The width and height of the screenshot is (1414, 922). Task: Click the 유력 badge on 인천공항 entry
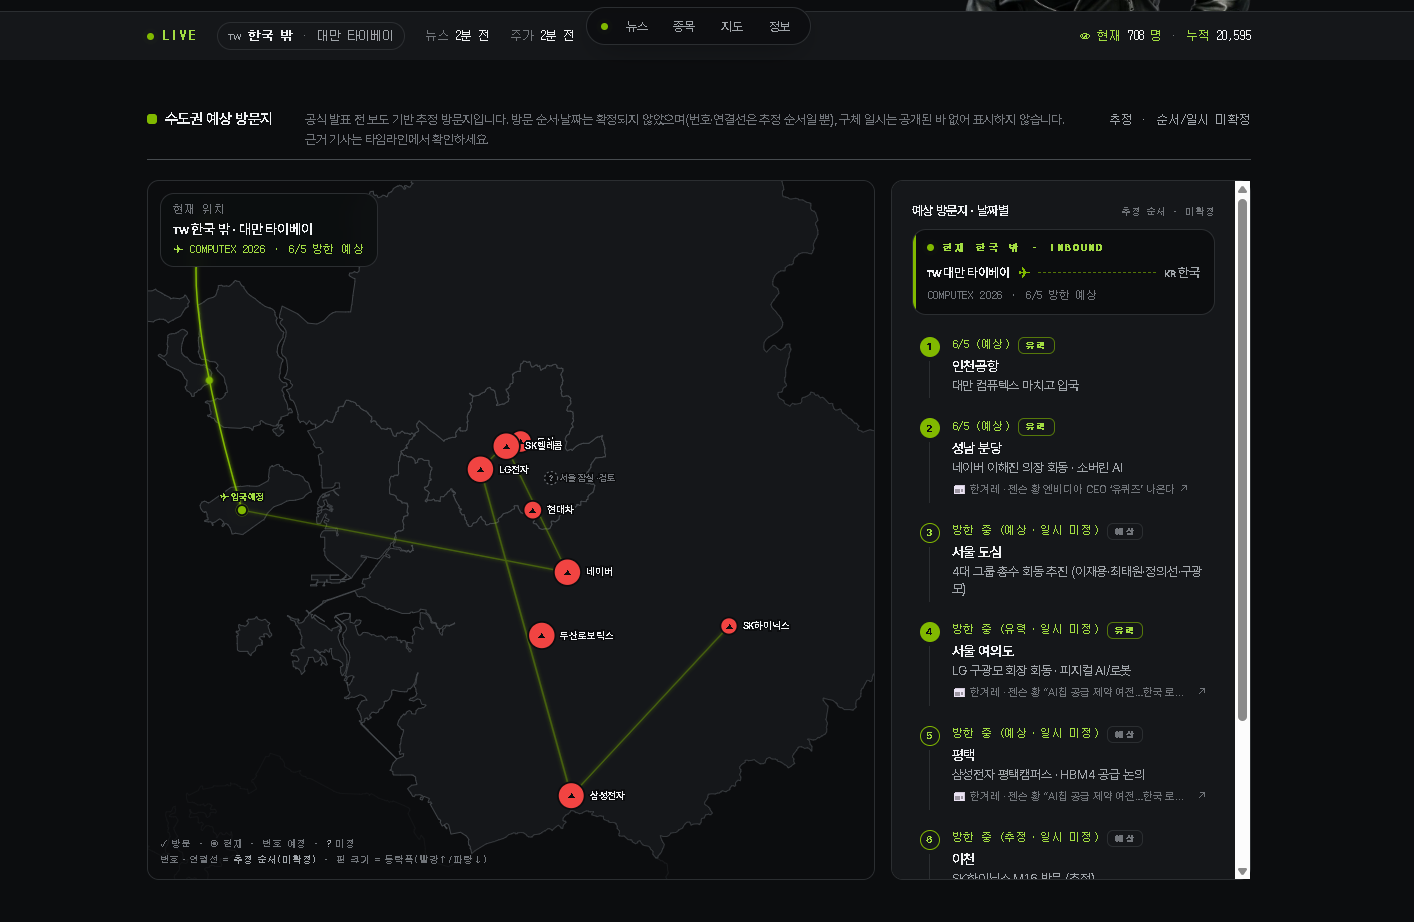(x=1036, y=345)
